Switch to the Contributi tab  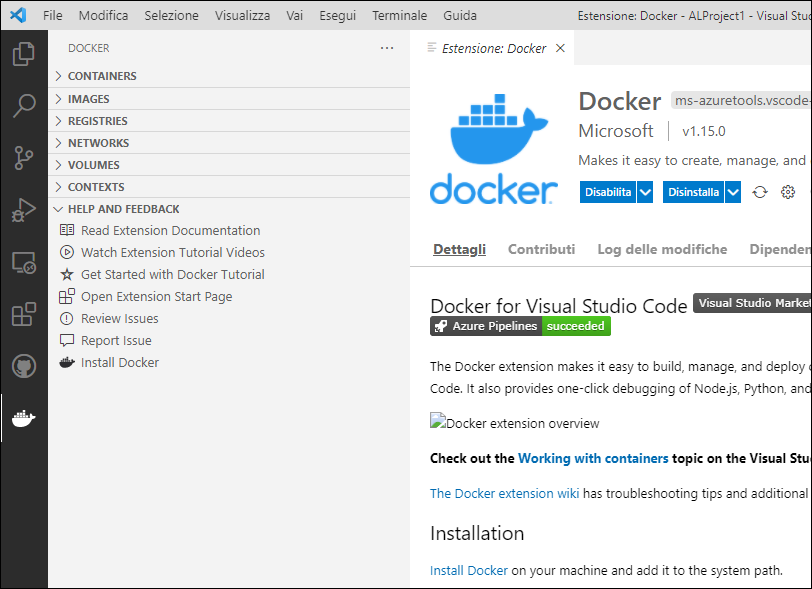click(x=541, y=249)
